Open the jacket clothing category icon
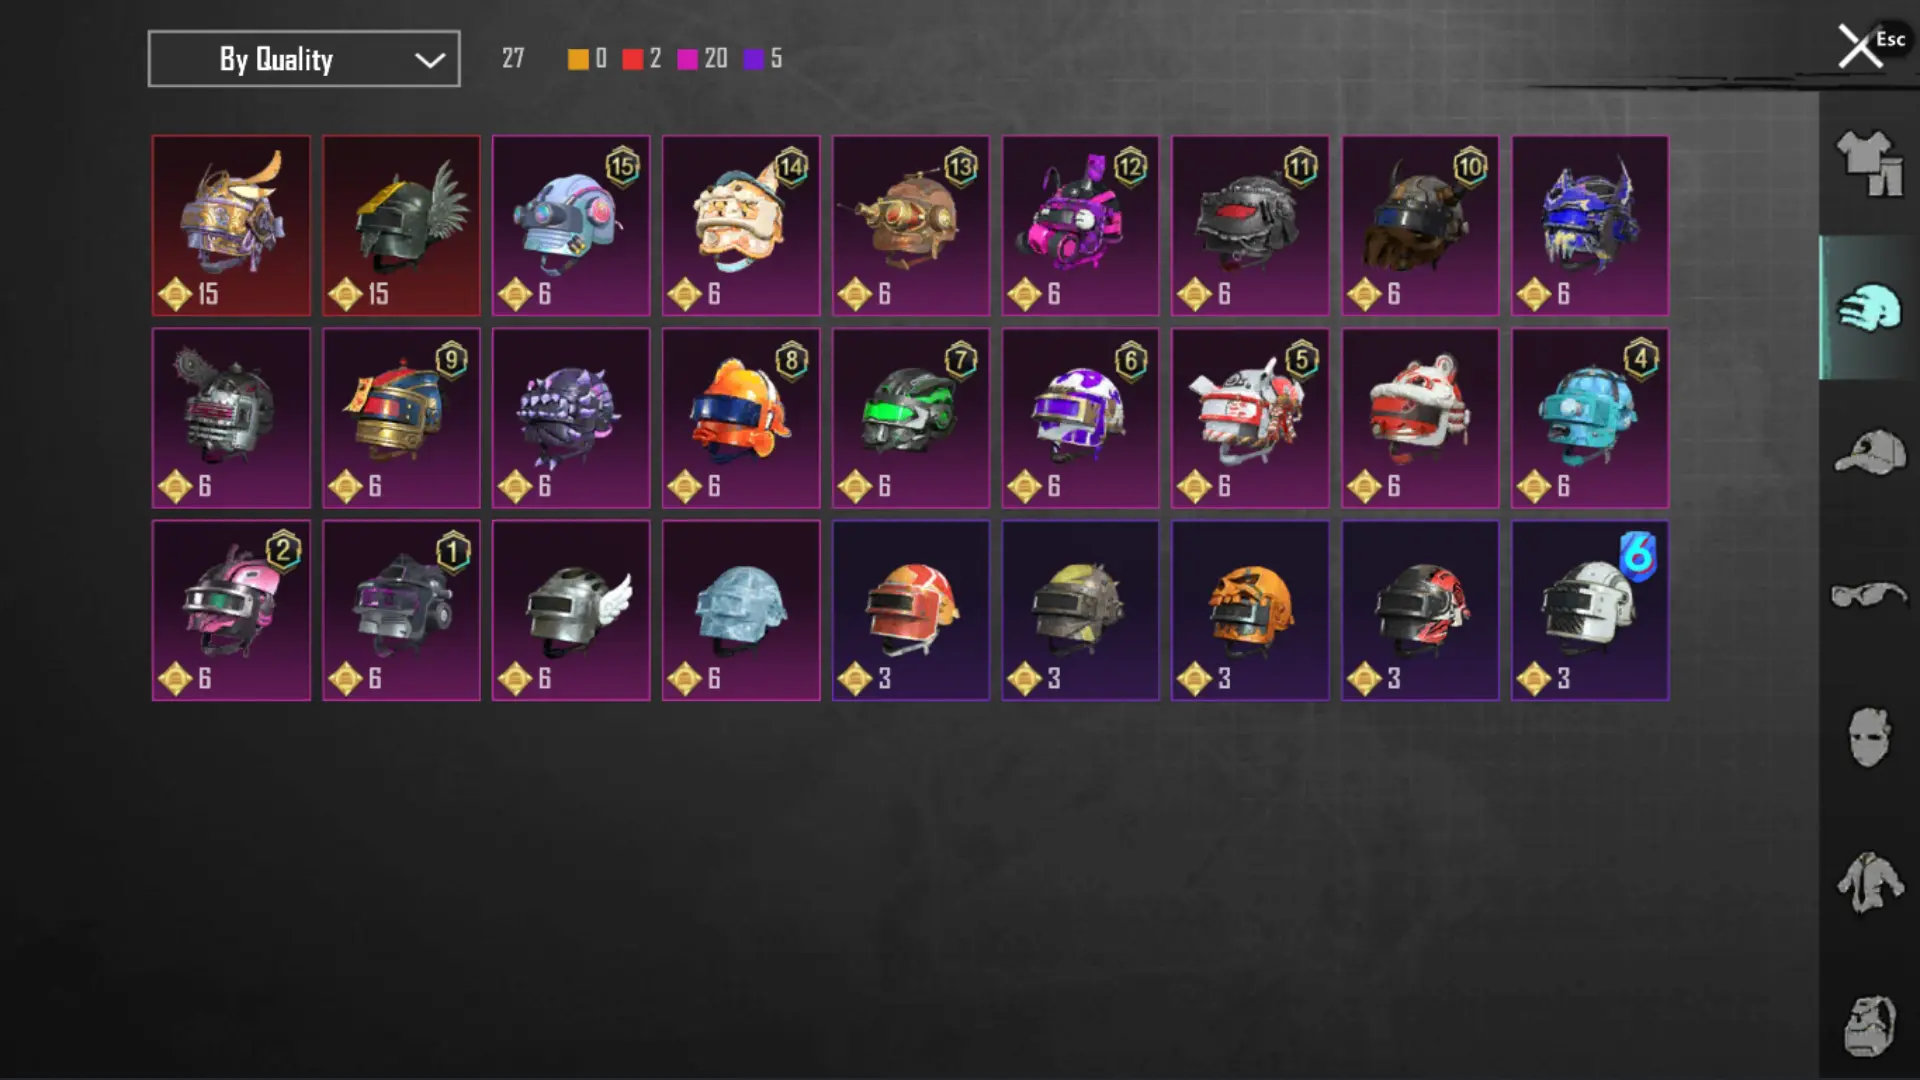Viewport: 1920px width, 1080px height. click(1869, 881)
